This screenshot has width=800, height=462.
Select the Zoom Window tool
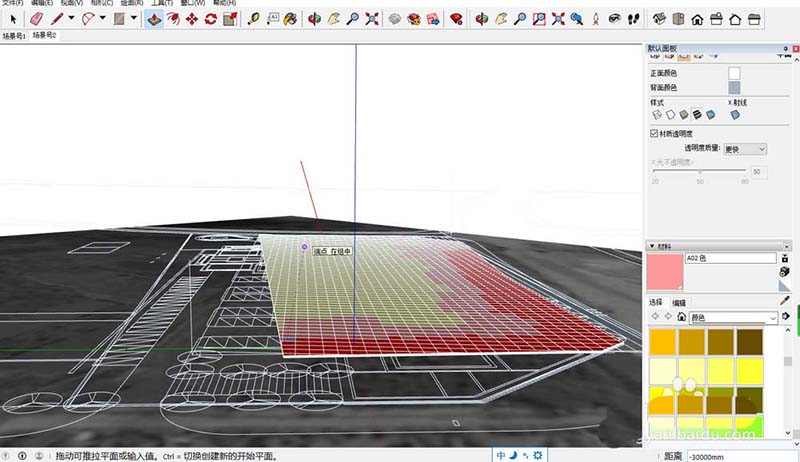[x=539, y=19]
